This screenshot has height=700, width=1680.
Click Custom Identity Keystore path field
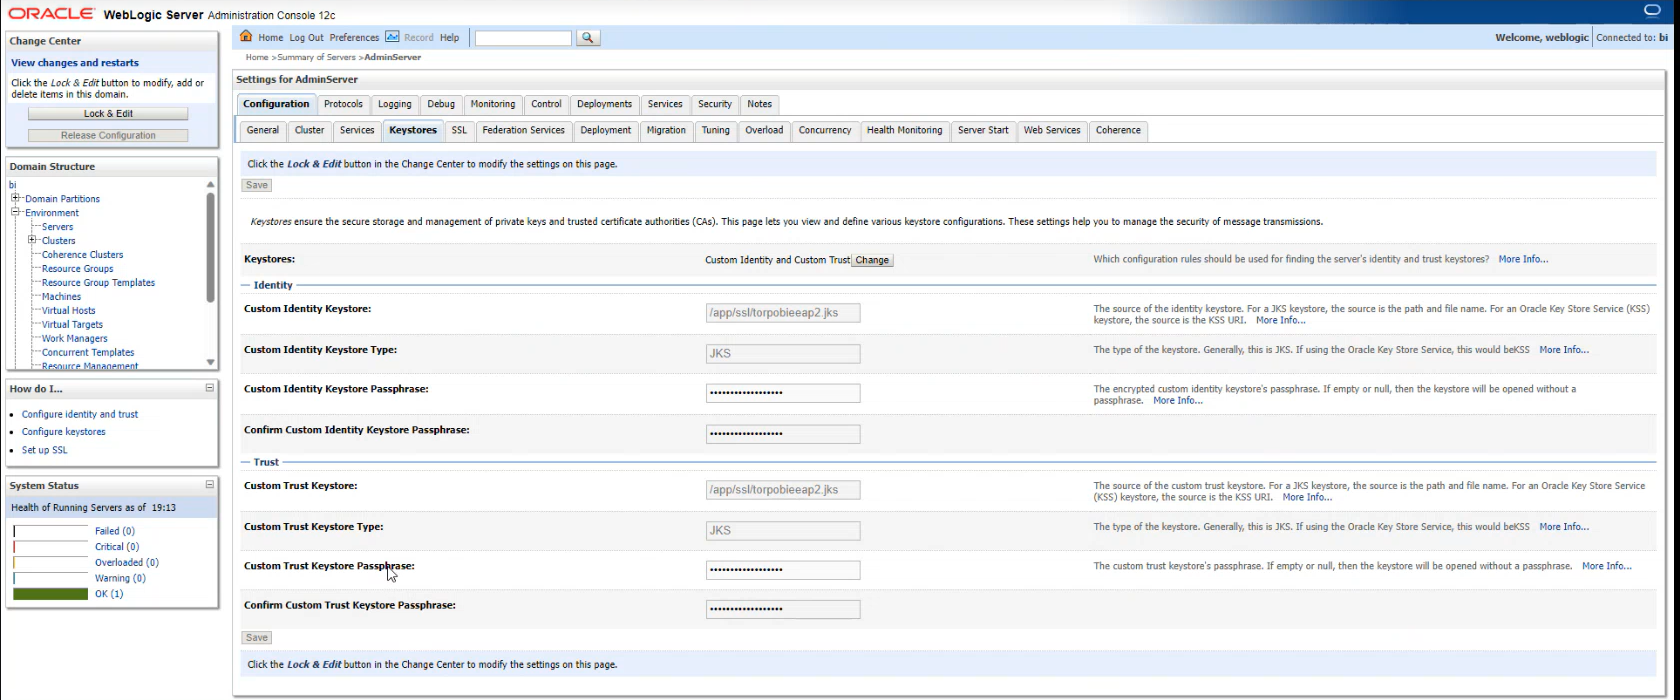(783, 313)
